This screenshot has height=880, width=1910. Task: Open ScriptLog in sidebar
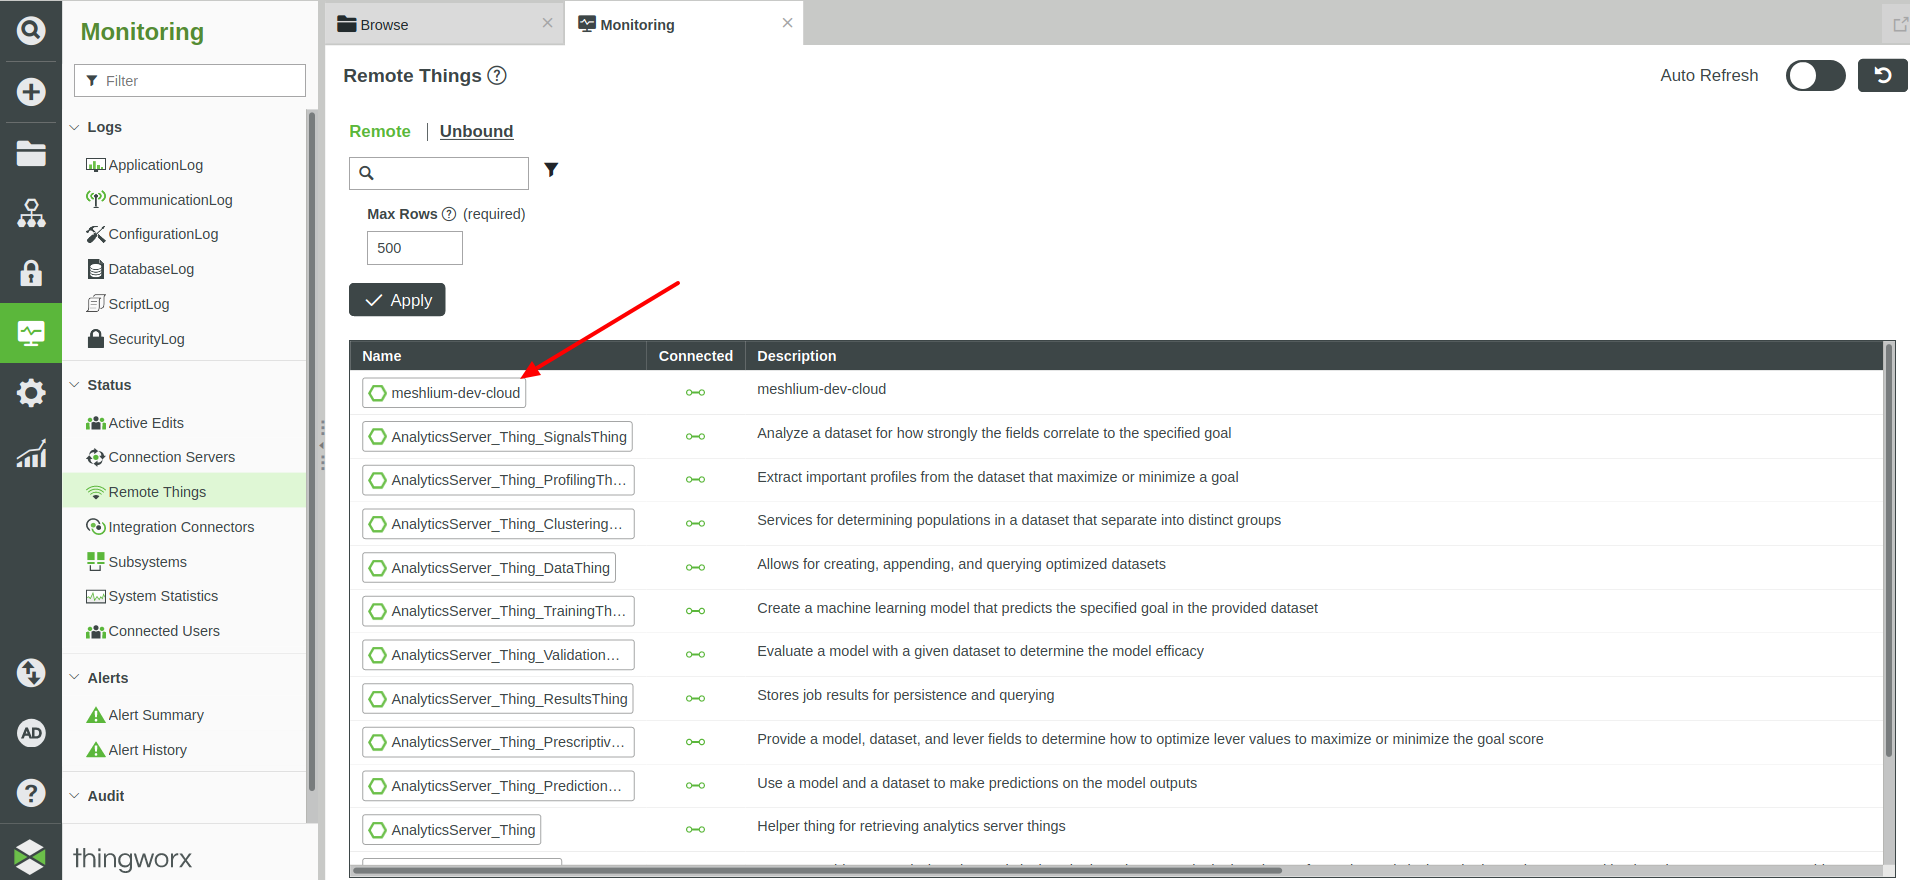pyautogui.click(x=128, y=304)
